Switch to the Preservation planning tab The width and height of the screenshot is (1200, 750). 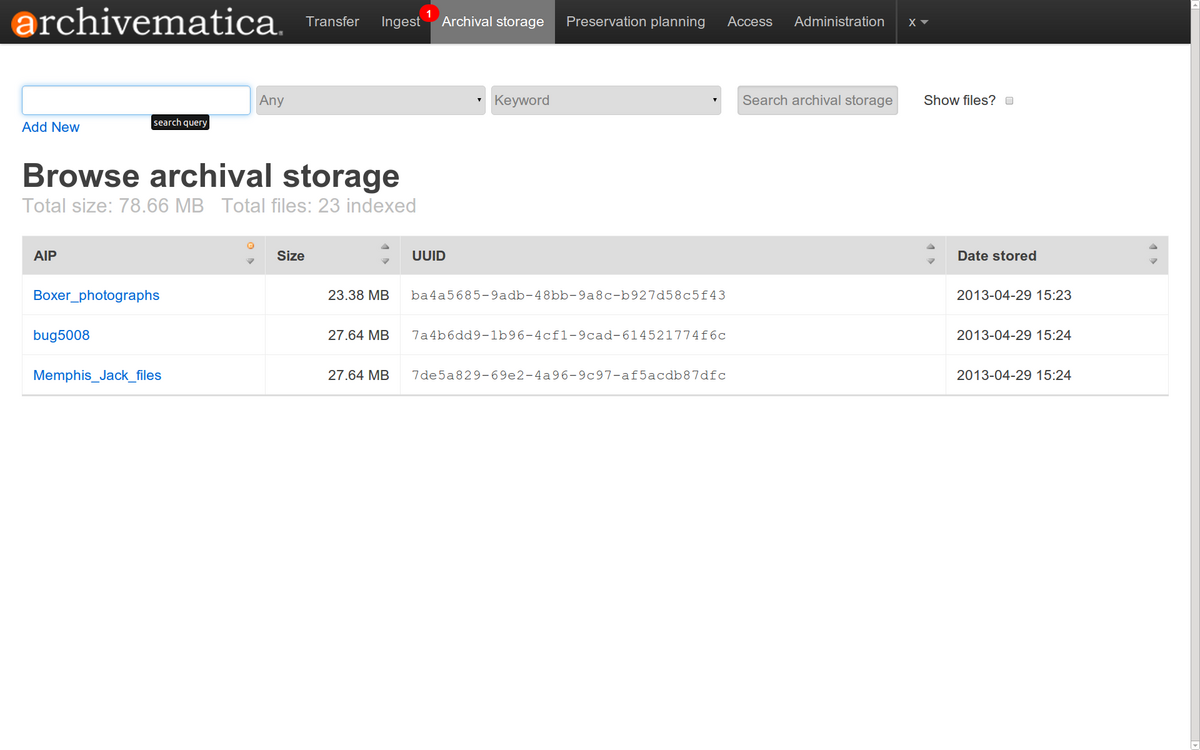[635, 21]
